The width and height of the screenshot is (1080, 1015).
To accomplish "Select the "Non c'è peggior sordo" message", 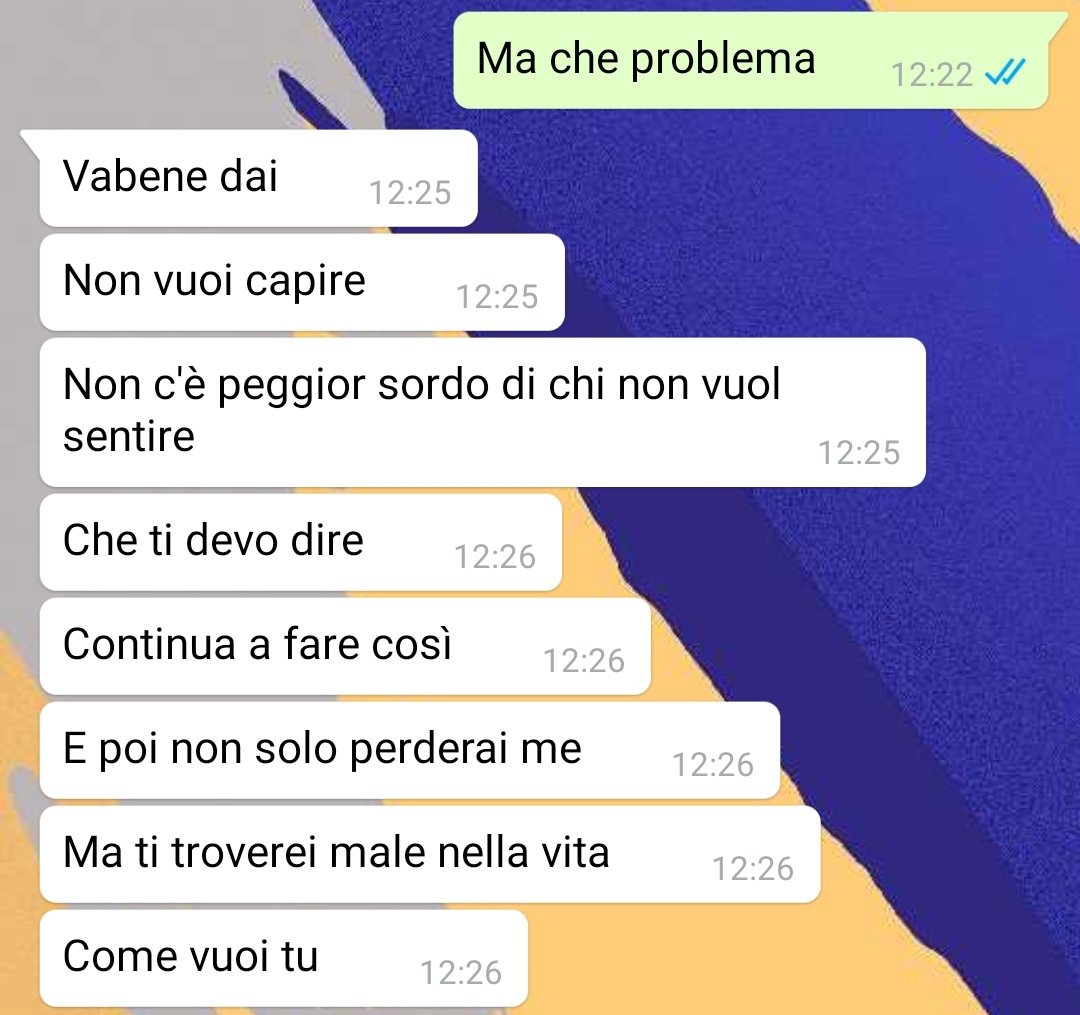I will 483,412.
